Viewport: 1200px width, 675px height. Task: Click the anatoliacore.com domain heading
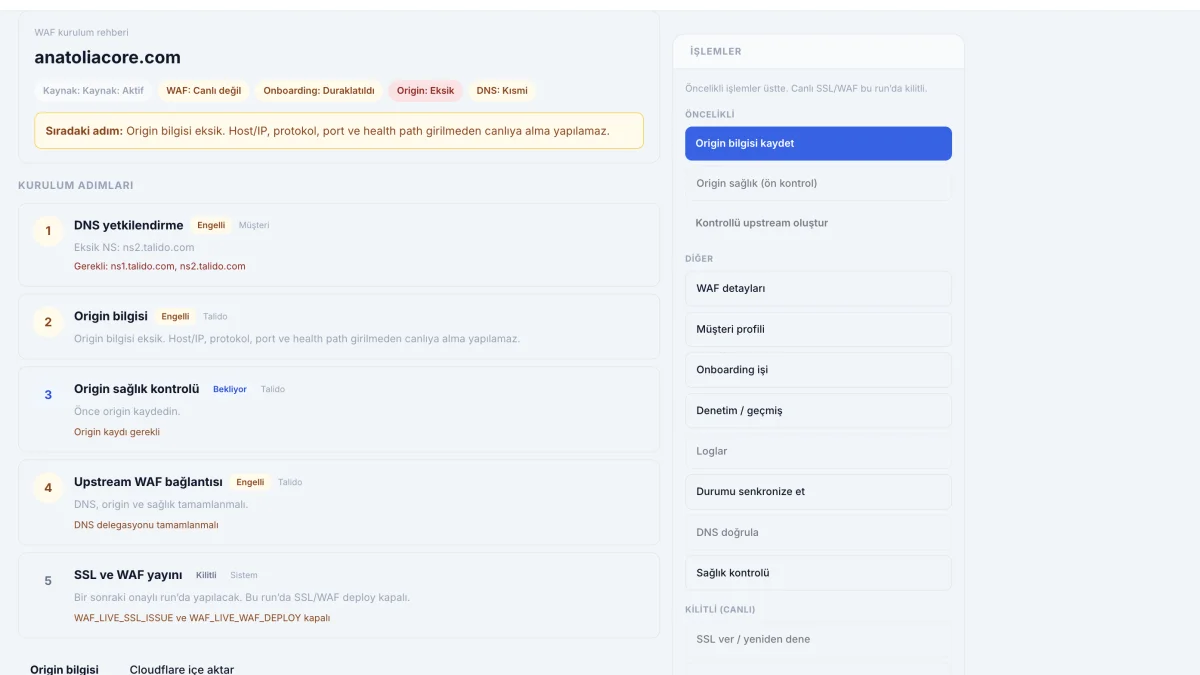click(108, 57)
